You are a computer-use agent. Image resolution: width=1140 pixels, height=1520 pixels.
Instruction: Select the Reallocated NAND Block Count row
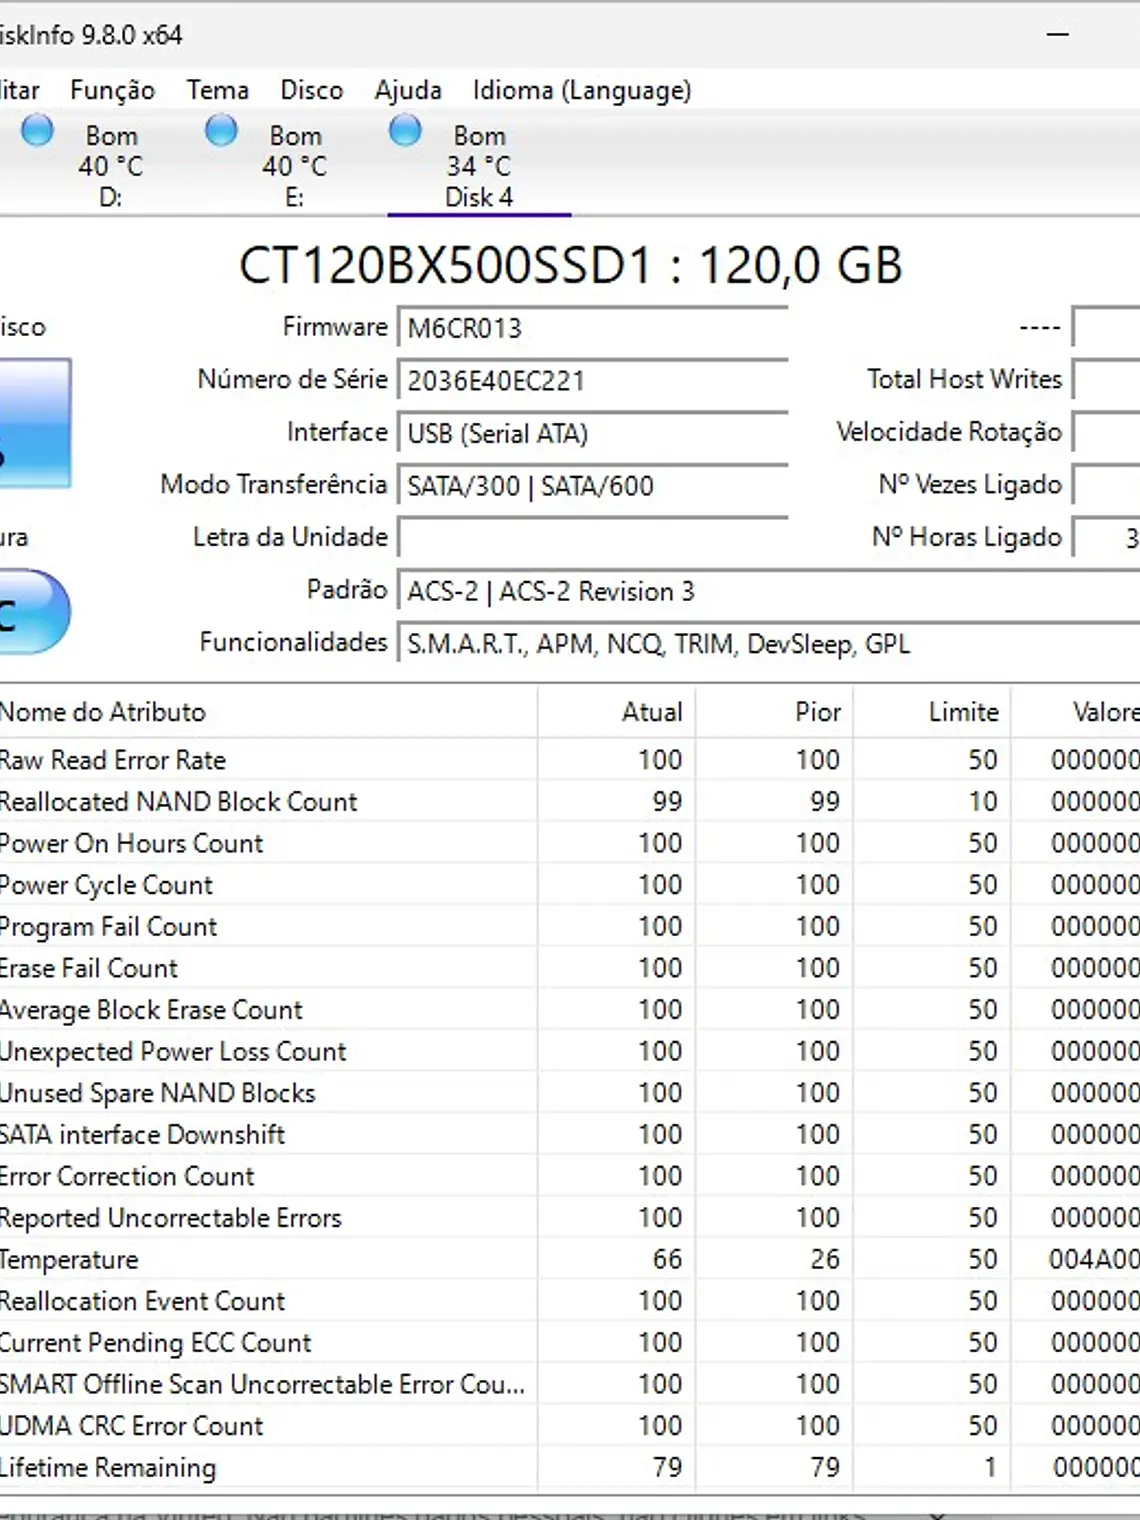570,802
